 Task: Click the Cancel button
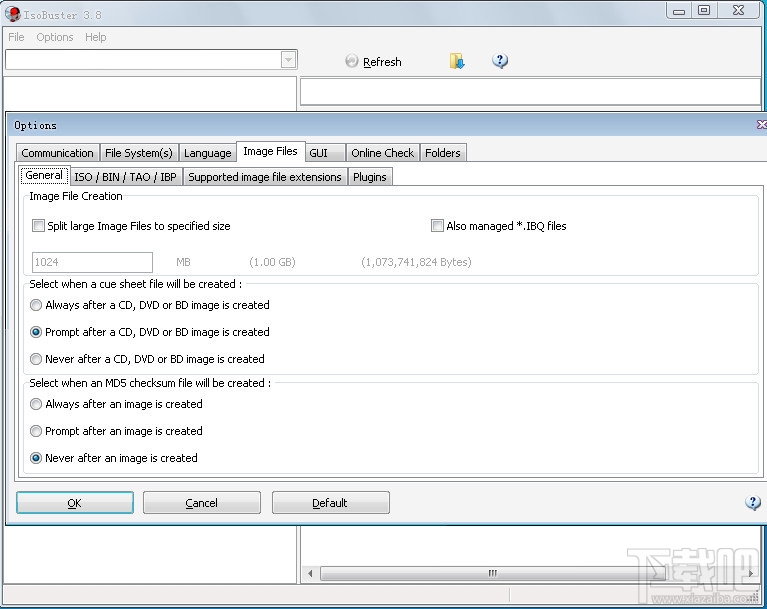coord(202,502)
